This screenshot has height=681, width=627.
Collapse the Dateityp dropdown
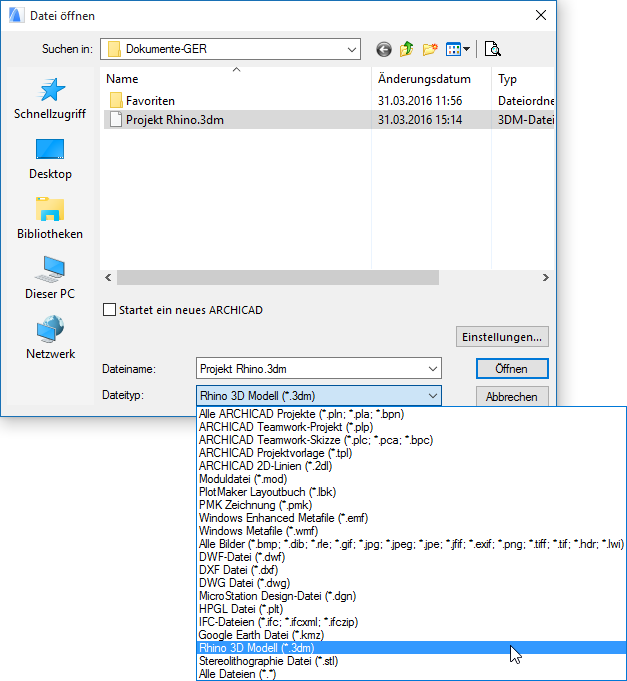point(433,396)
